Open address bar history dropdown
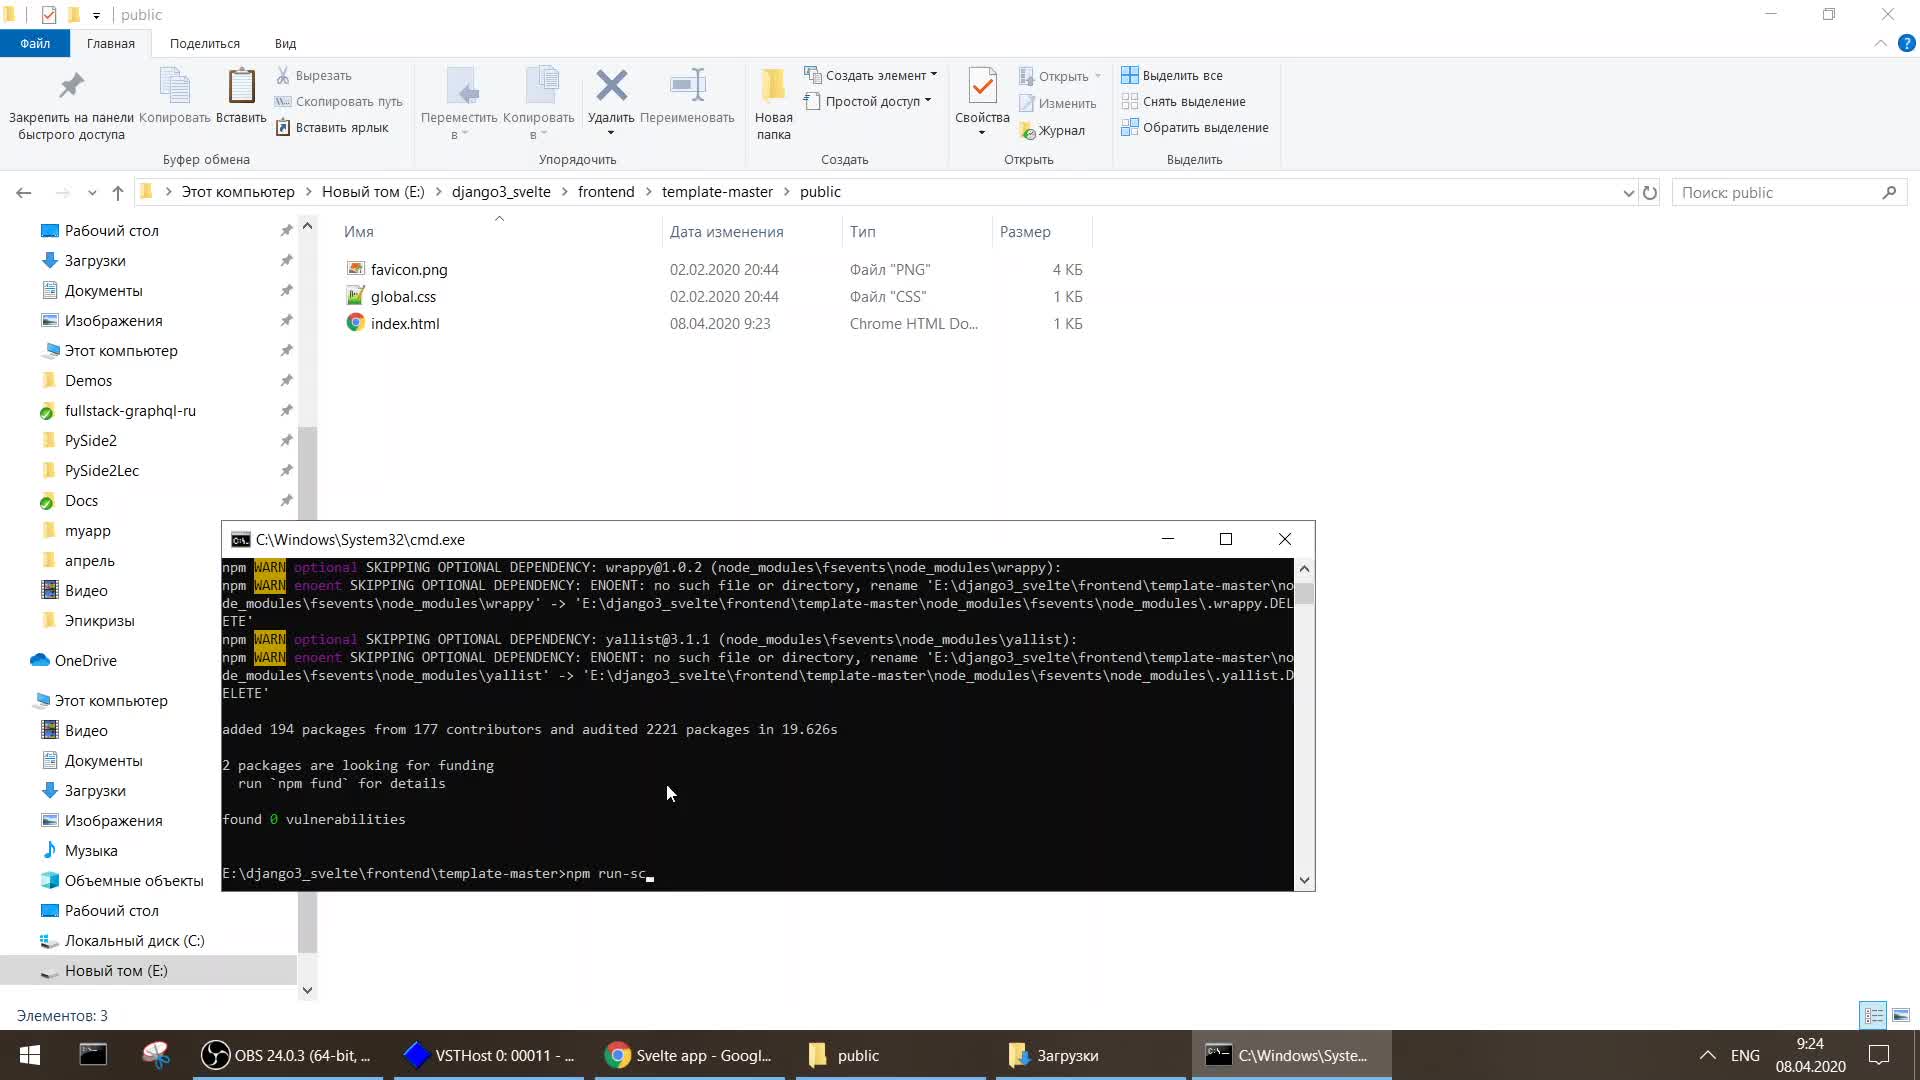This screenshot has height=1080, width=1920. 1628,192
